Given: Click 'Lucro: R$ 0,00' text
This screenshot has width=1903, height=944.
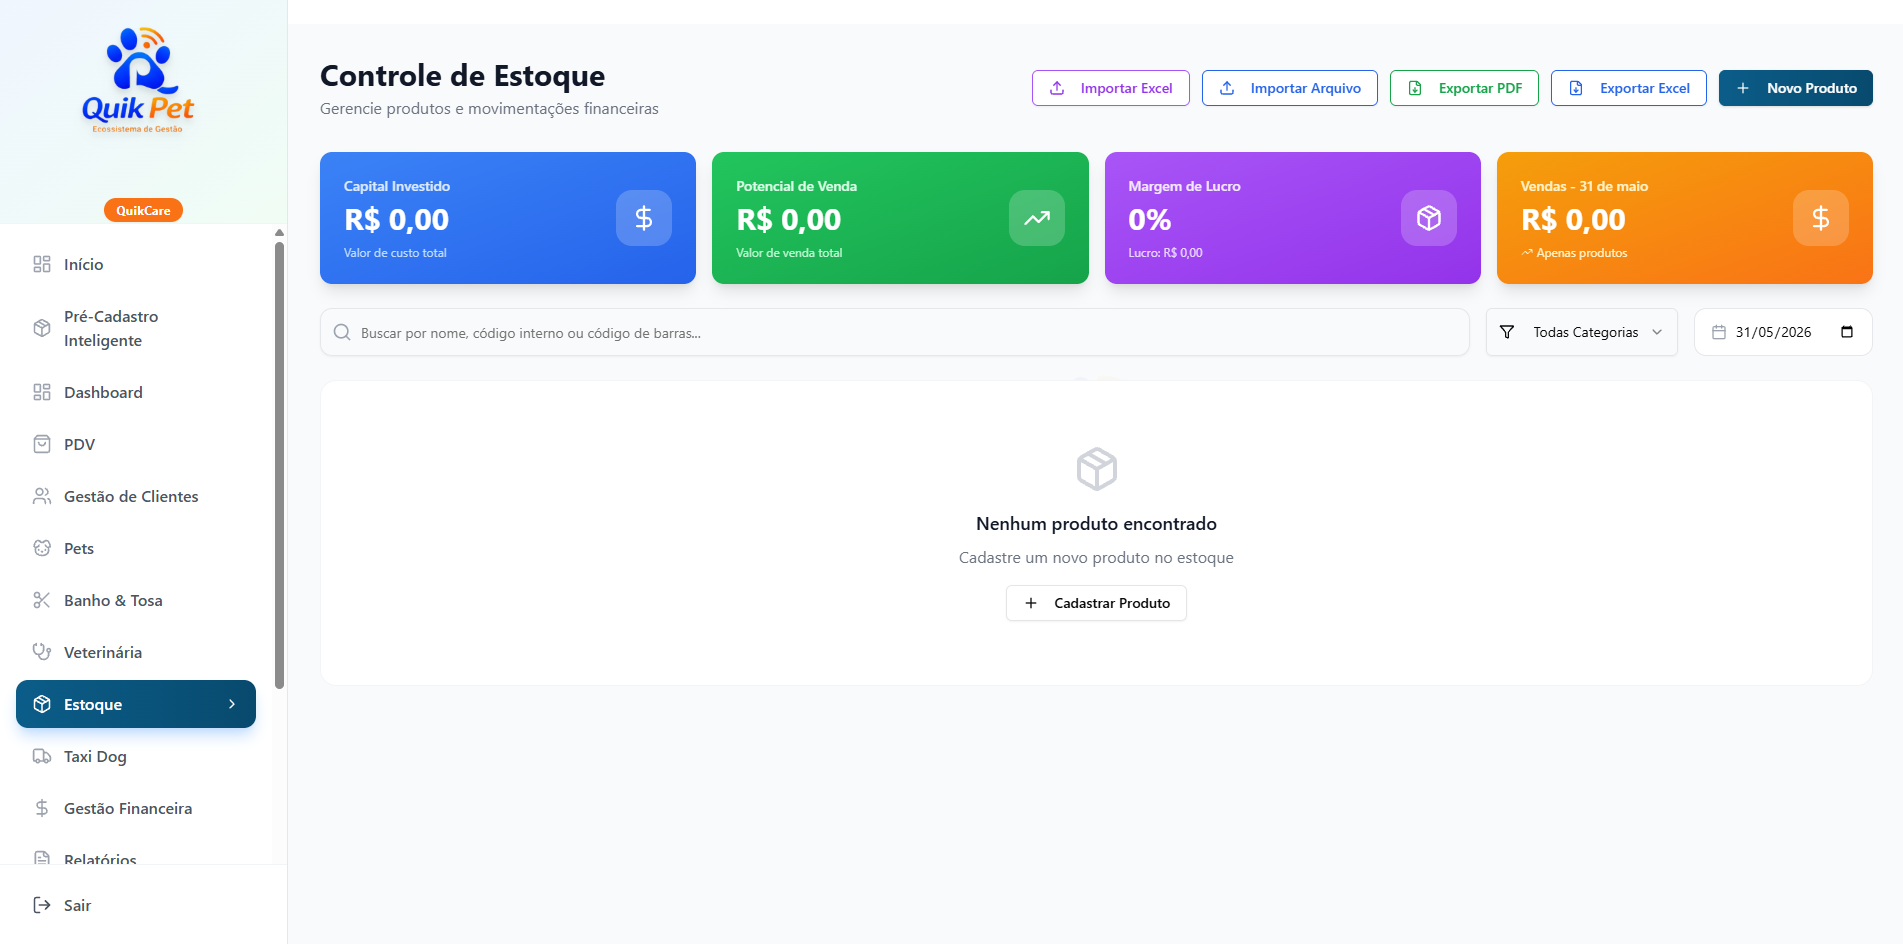Looking at the screenshot, I should 1165,253.
